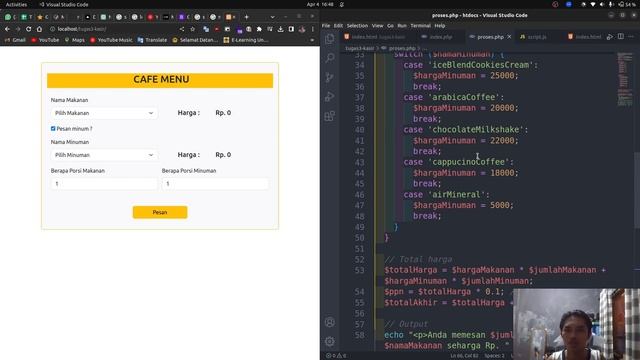Open the Run menu
This screenshot has height=360, width=640.
[402, 26]
